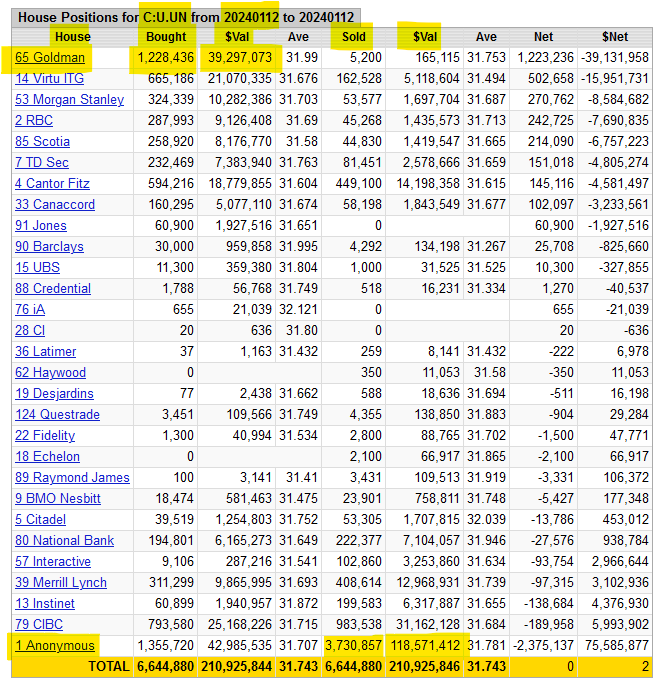
Task: Select Anonymous sold value 3,730,857
Action: [x=353, y=645]
